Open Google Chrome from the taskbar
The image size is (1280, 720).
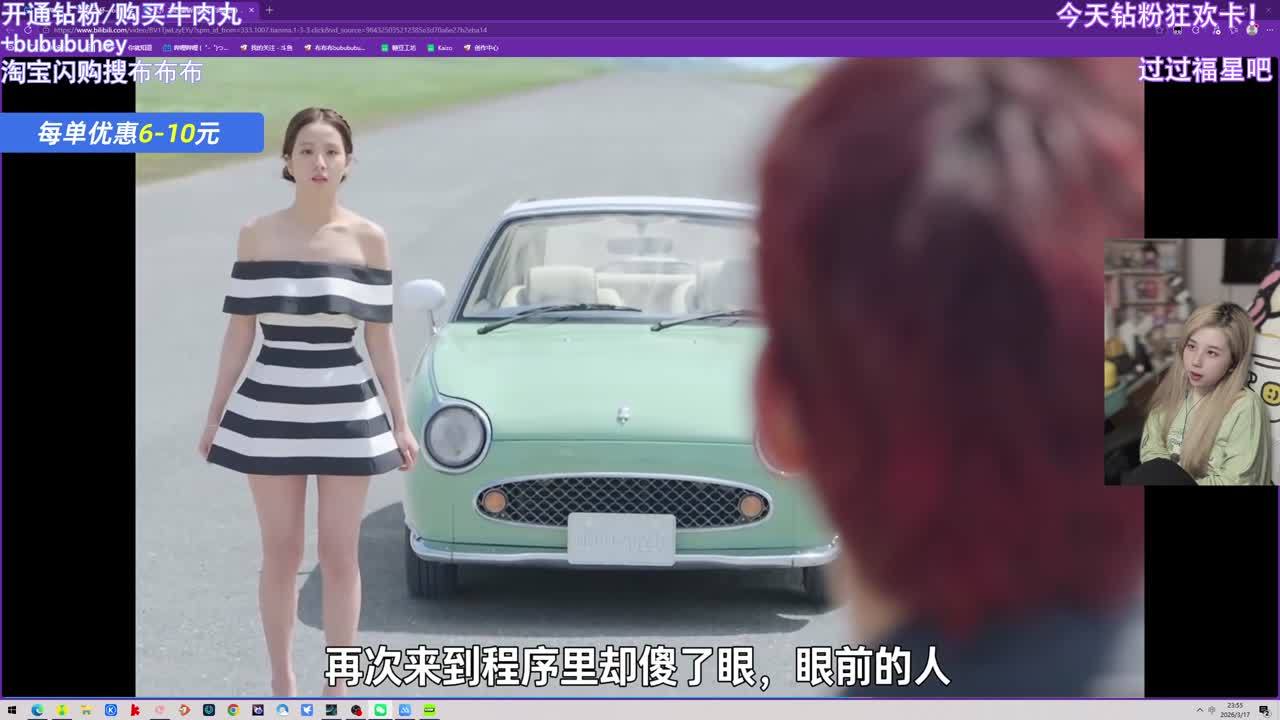(x=233, y=710)
